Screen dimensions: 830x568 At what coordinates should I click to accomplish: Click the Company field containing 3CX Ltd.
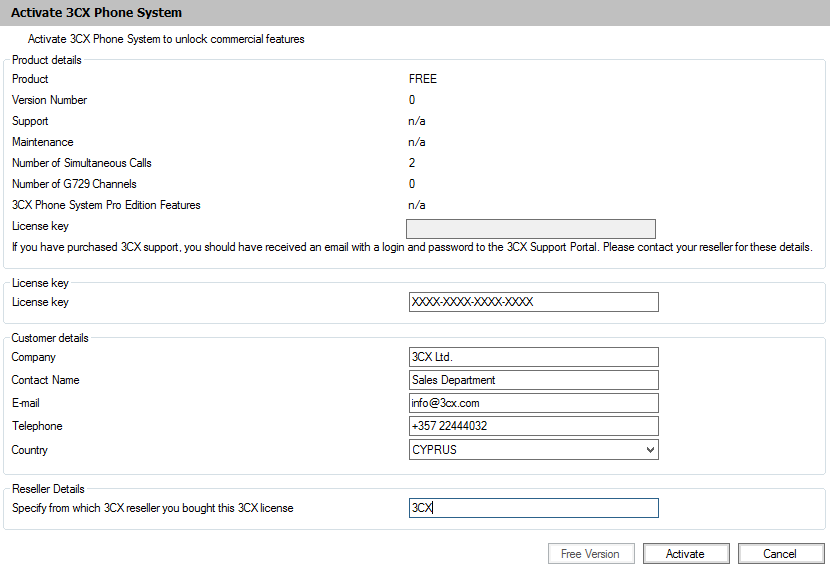coord(534,357)
